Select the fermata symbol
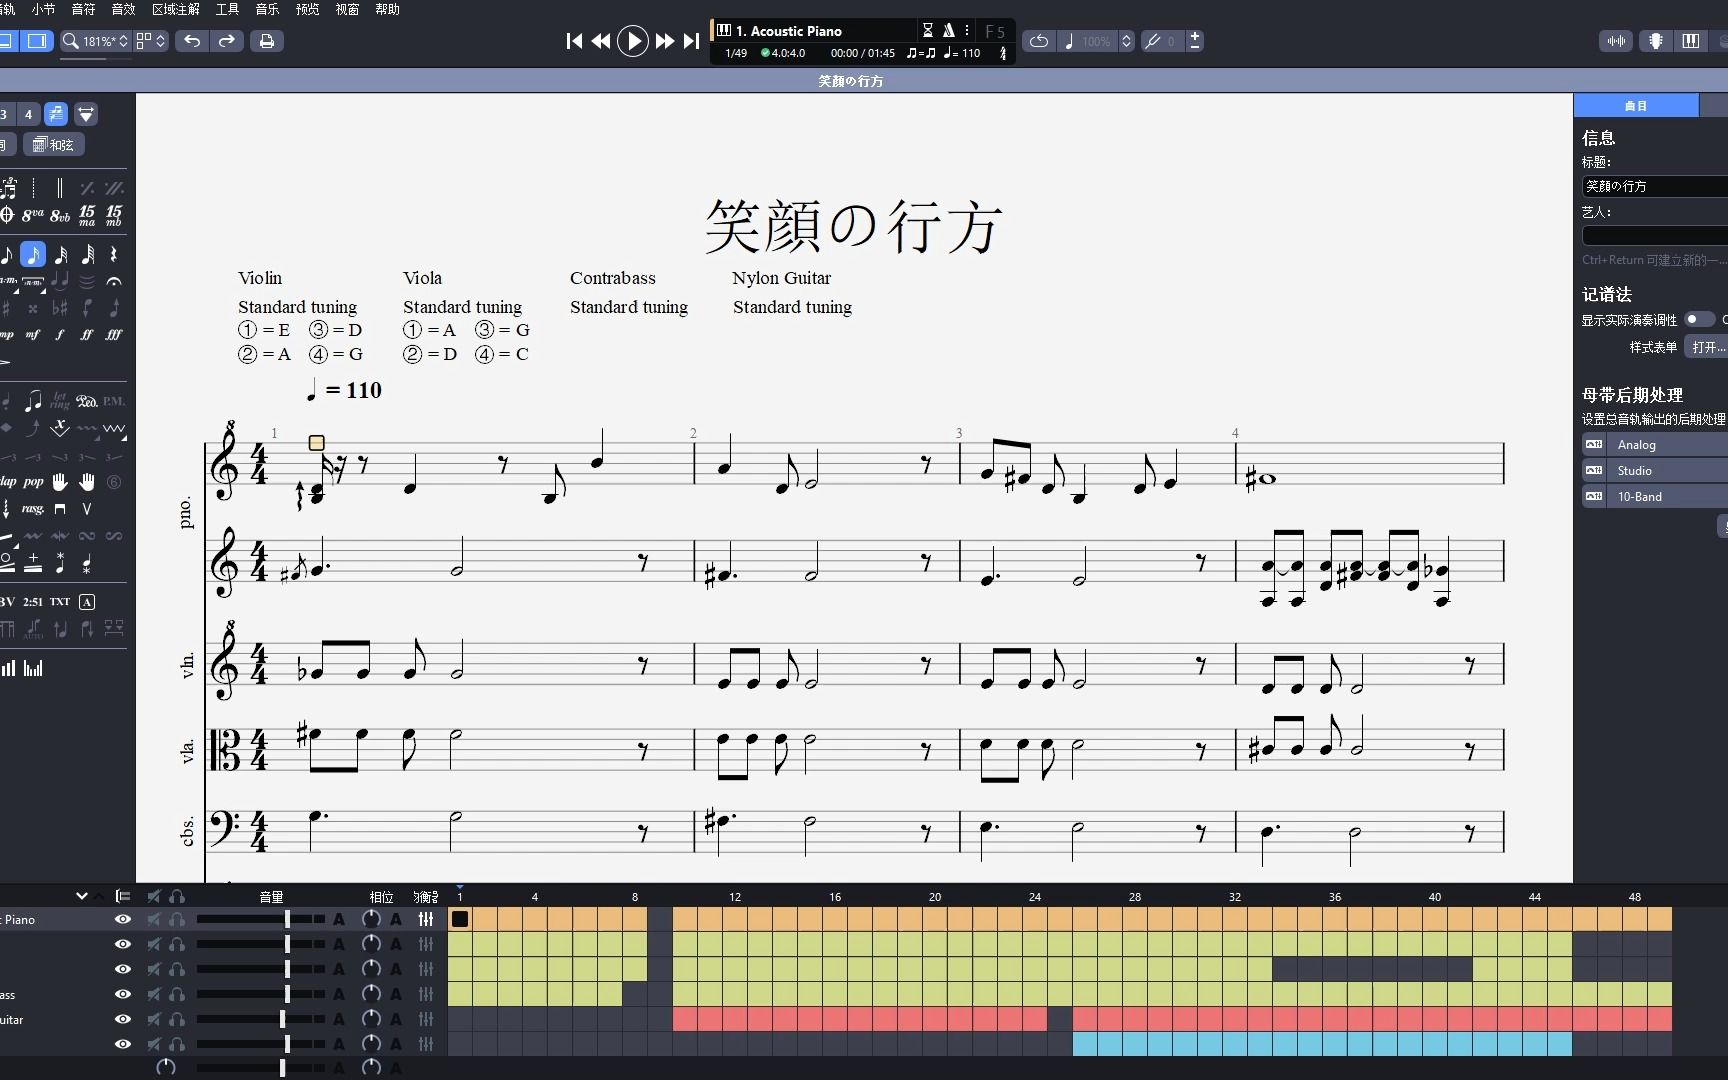The width and height of the screenshot is (1728, 1080). (114, 281)
